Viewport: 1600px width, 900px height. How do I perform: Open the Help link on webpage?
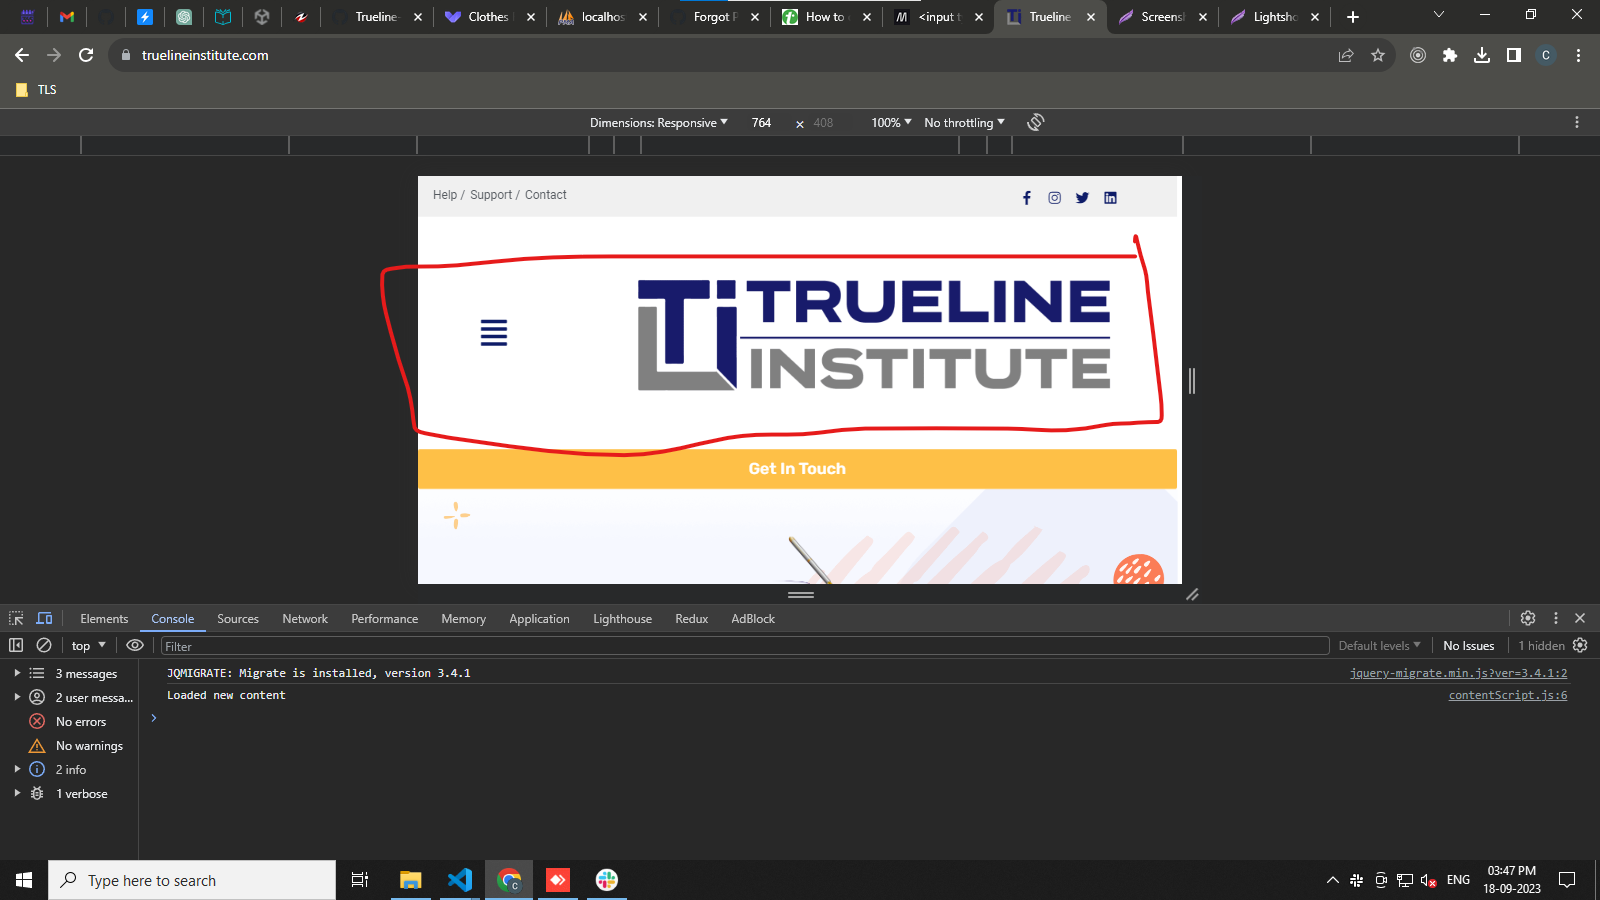445,195
